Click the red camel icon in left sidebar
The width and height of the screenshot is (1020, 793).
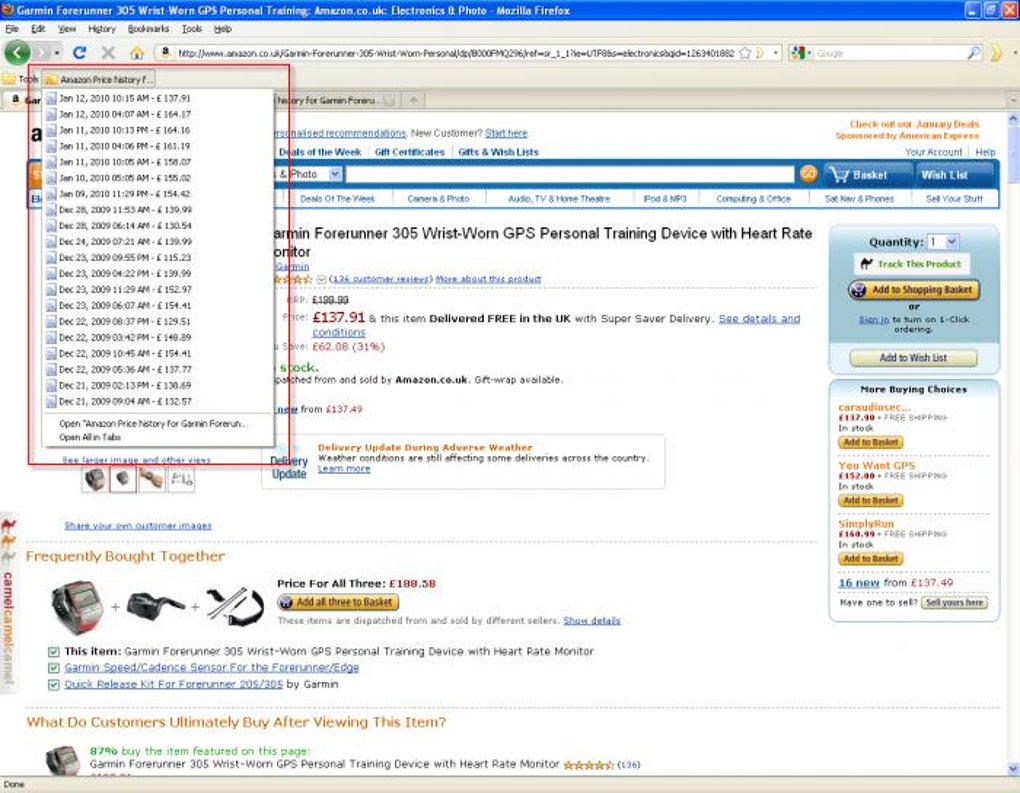(x=8, y=525)
